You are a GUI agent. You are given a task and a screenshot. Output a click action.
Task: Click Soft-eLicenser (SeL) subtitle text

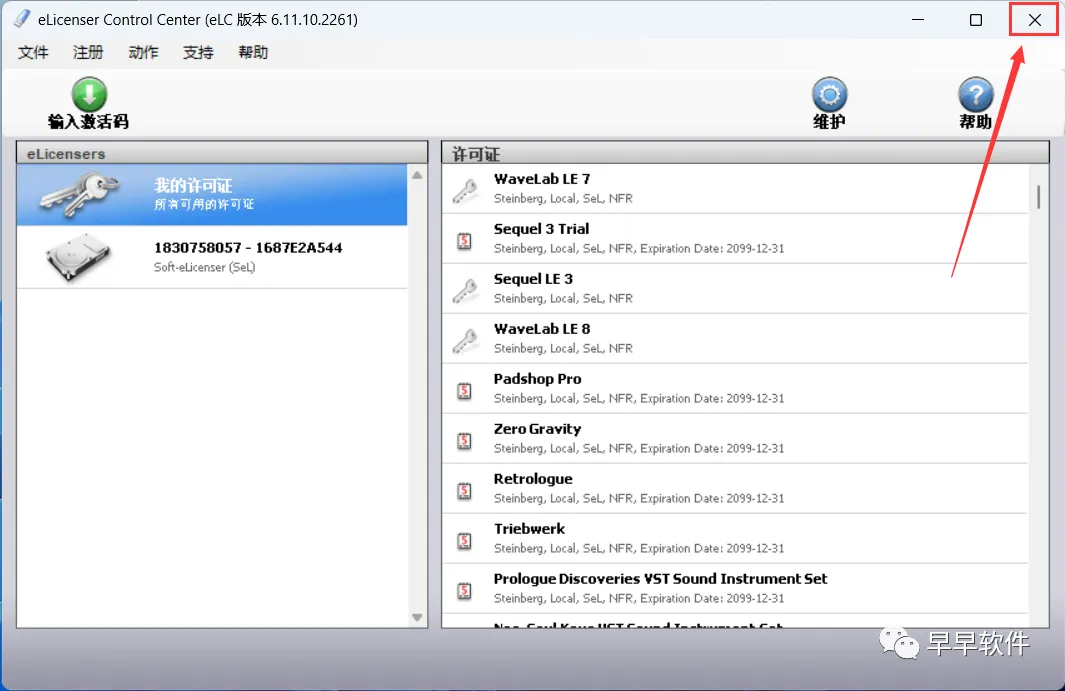[x=204, y=267]
